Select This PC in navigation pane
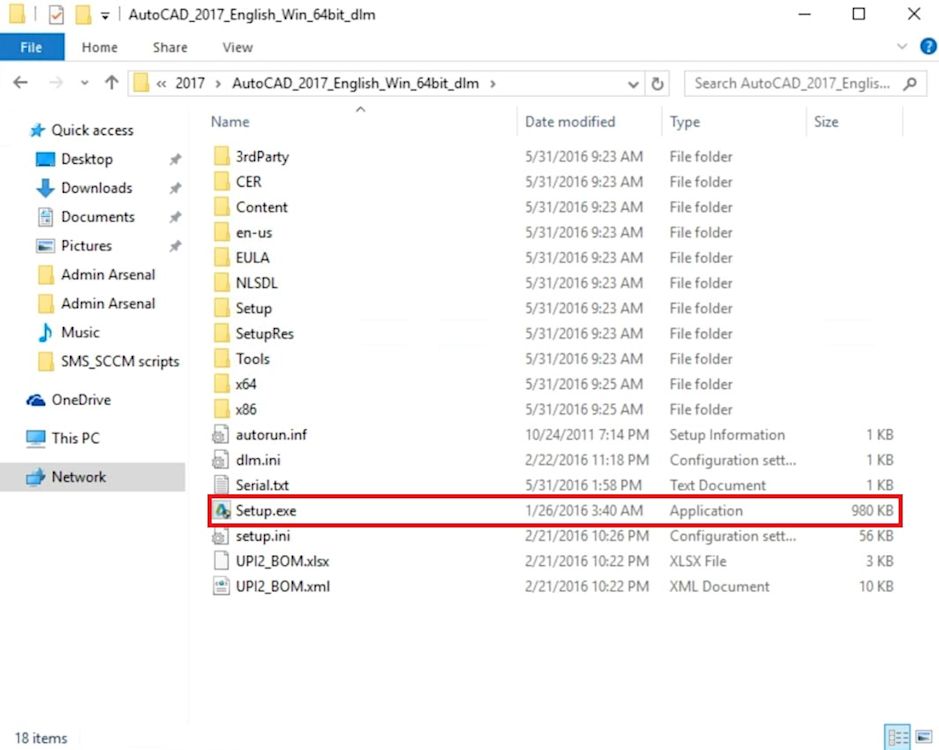939x750 pixels. point(75,438)
